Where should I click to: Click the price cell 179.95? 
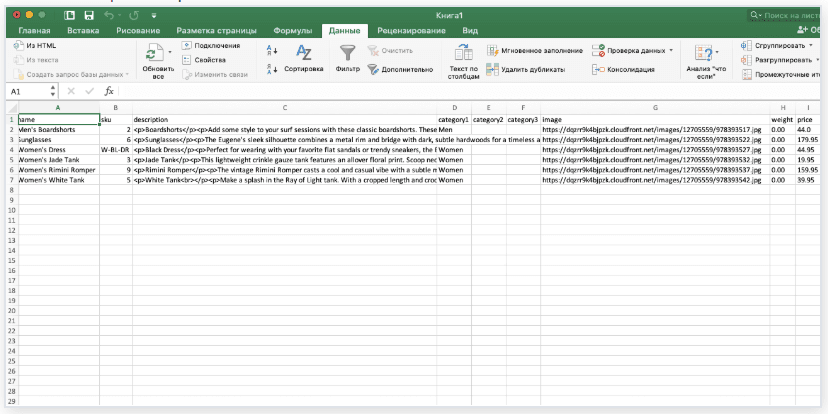(x=808, y=139)
